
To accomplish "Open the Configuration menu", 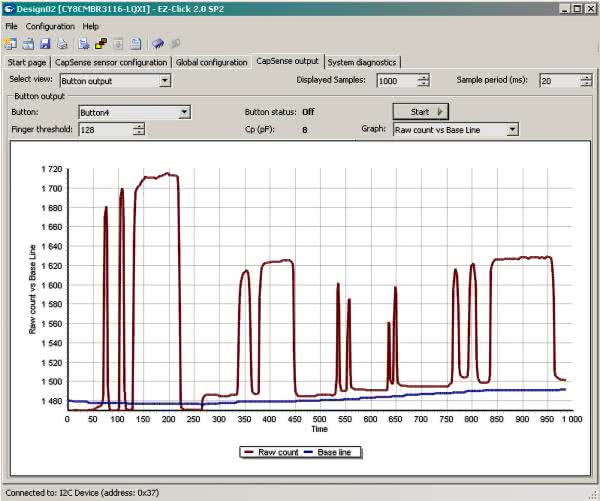I will 50,26.
